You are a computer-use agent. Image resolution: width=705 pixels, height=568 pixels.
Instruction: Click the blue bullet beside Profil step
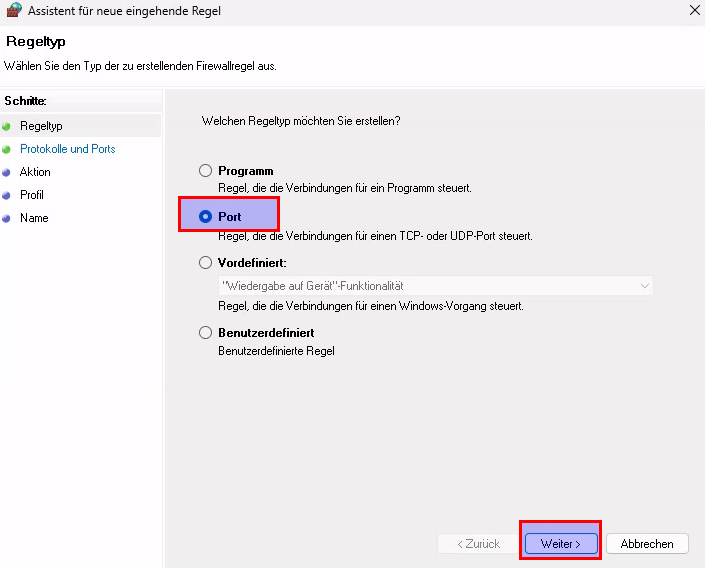click(x=7, y=195)
